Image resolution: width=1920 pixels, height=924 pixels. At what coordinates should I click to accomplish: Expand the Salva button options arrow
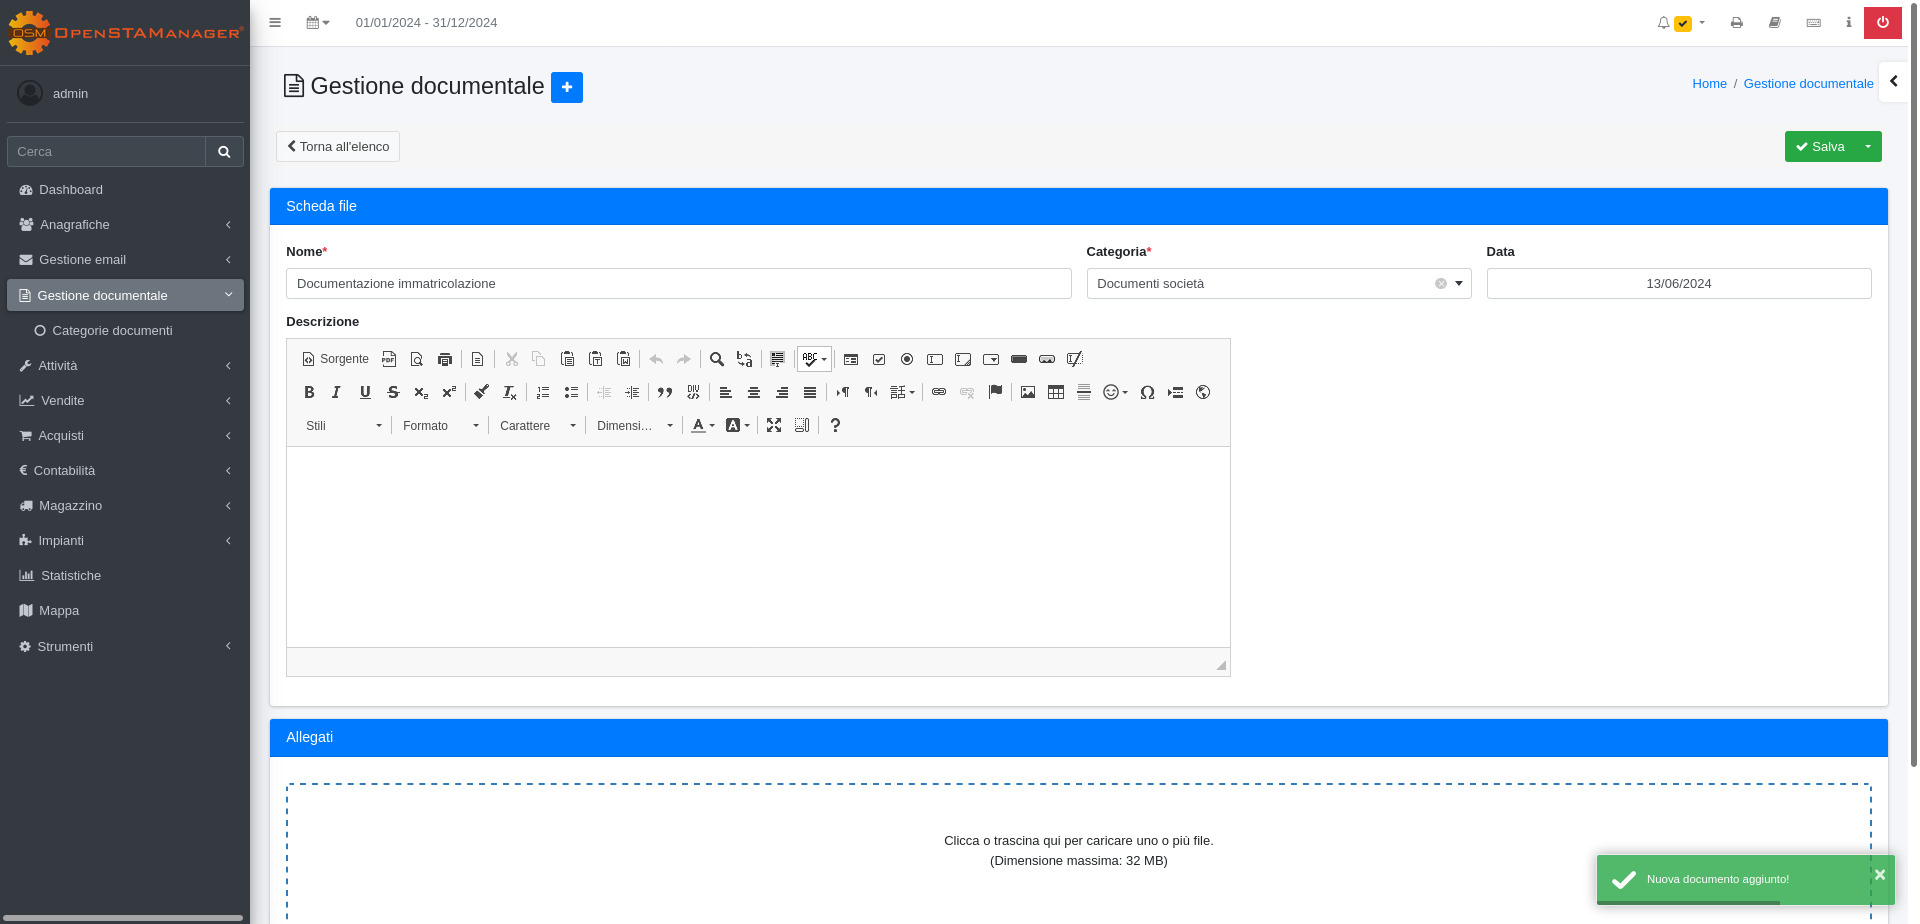pos(1868,146)
